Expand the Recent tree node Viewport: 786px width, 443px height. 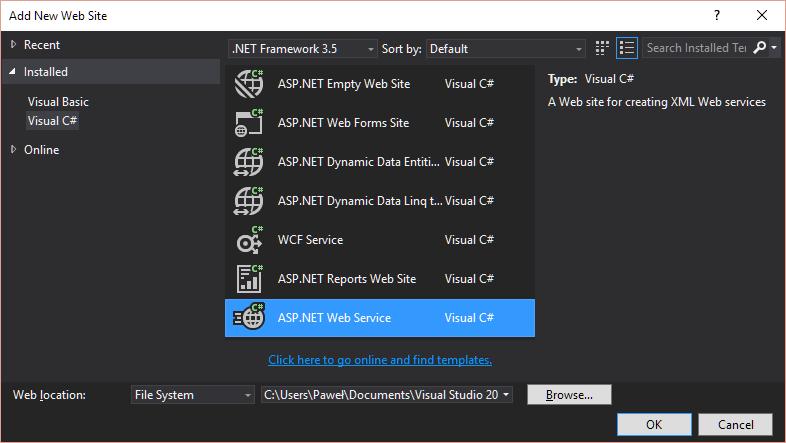coord(14,45)
